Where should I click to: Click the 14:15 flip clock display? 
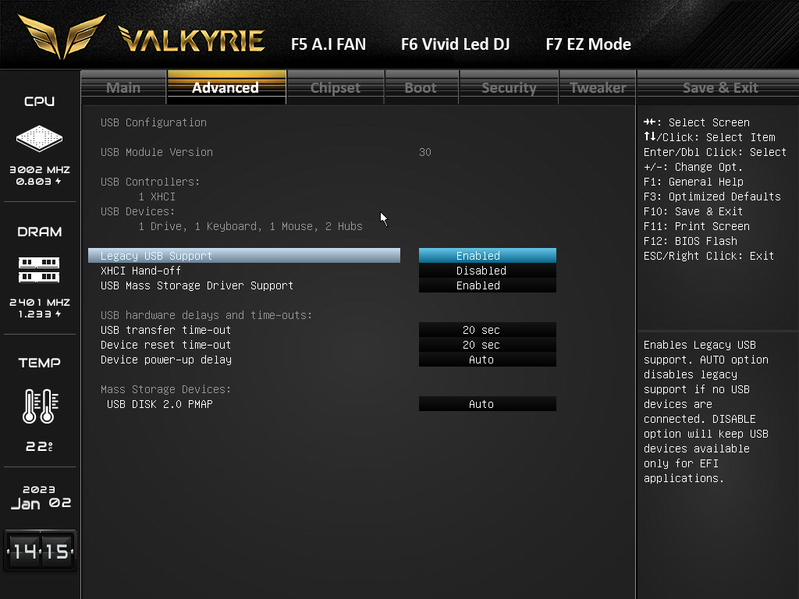pyautogui.click(x=40, y=551)
